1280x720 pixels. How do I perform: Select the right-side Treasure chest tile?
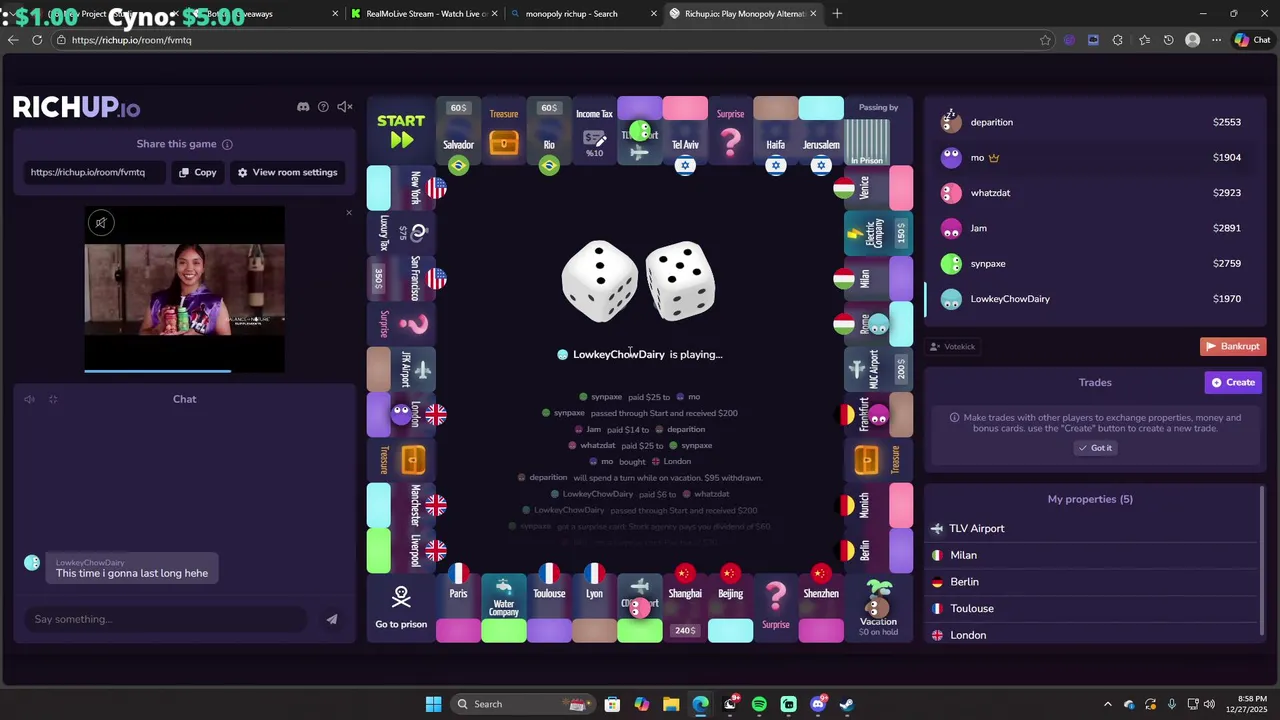(878, 460)
